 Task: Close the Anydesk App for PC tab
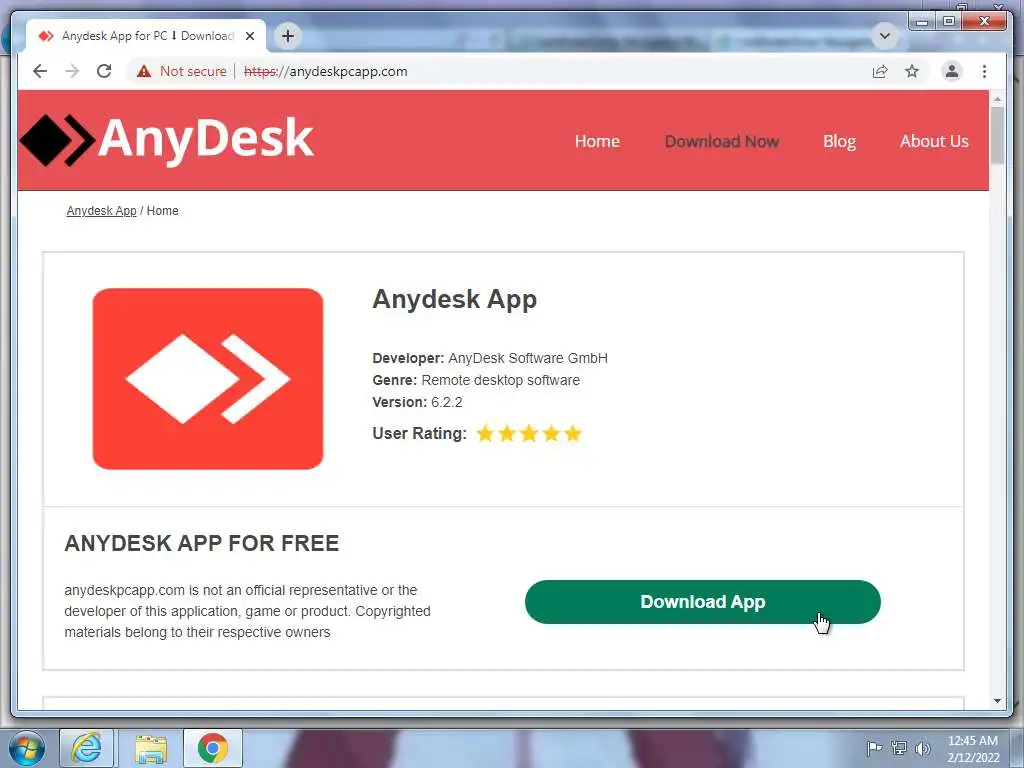click(249, 36)
